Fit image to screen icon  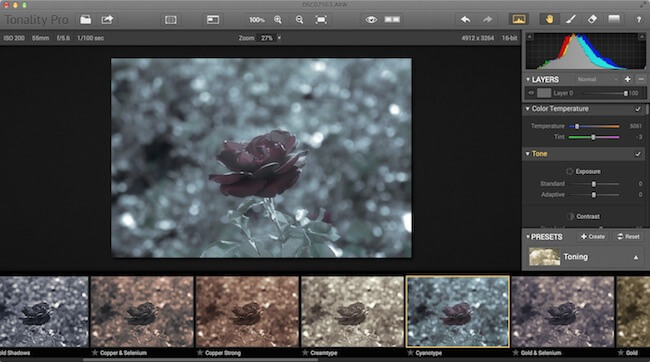[x=321, y=19]
